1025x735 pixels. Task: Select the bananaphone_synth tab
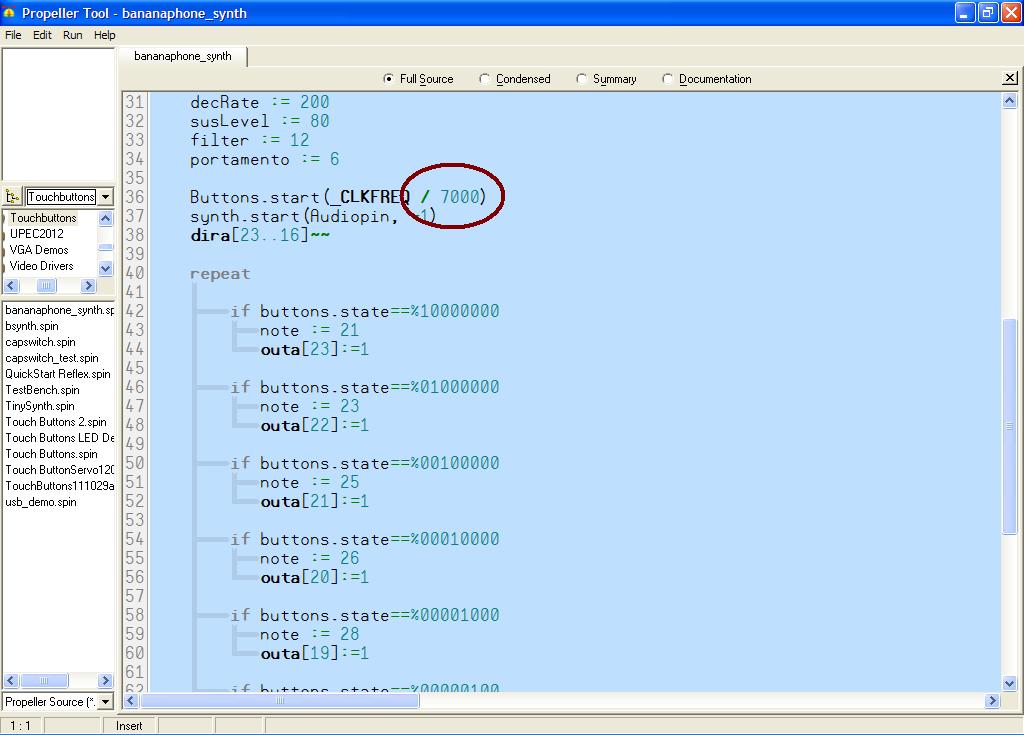[183, 57]
